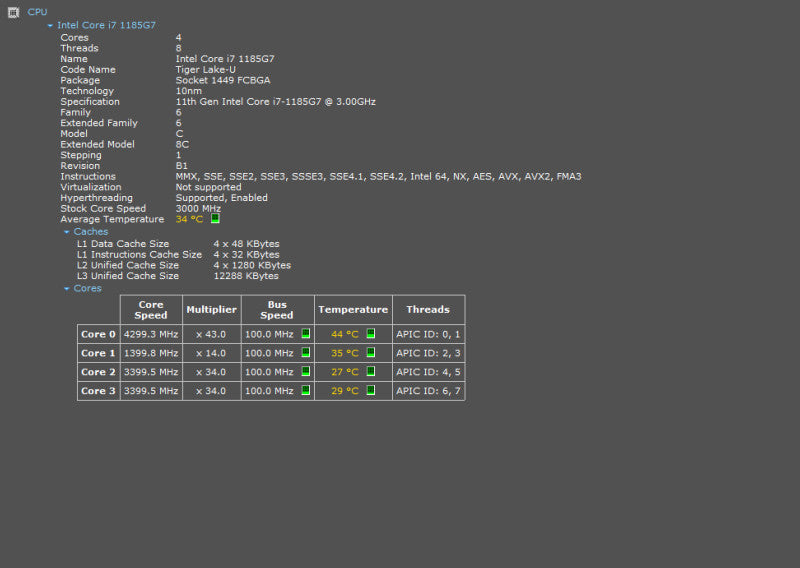Screen dimensions: 800x568
Task: Click the Core Speed column header
Action: [x=151, y=310]
